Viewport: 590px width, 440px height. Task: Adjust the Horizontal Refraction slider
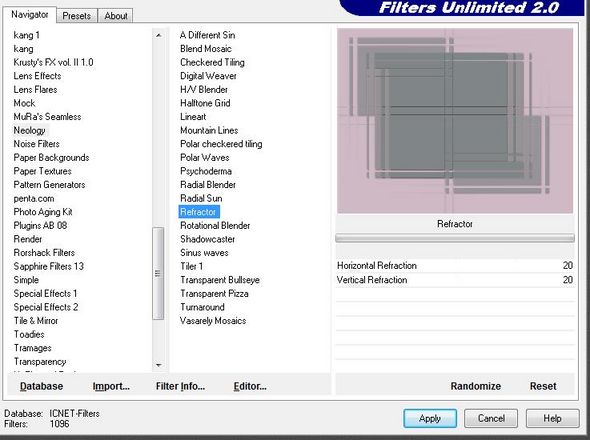click(455, 266)
